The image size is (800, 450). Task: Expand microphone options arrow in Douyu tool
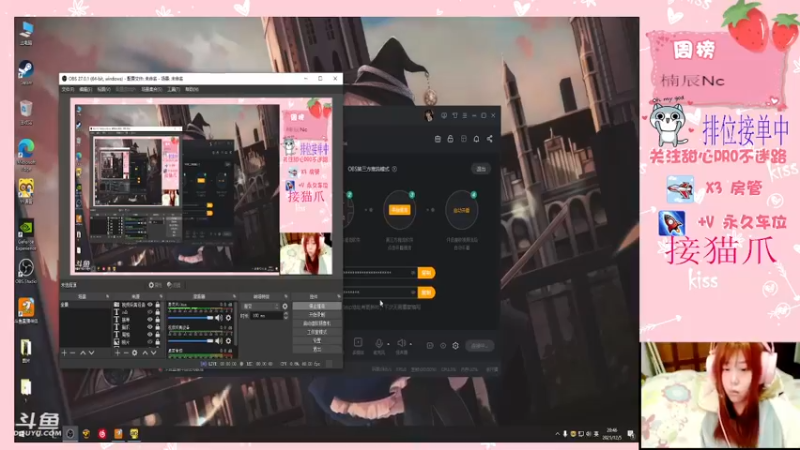pos(388,344)
